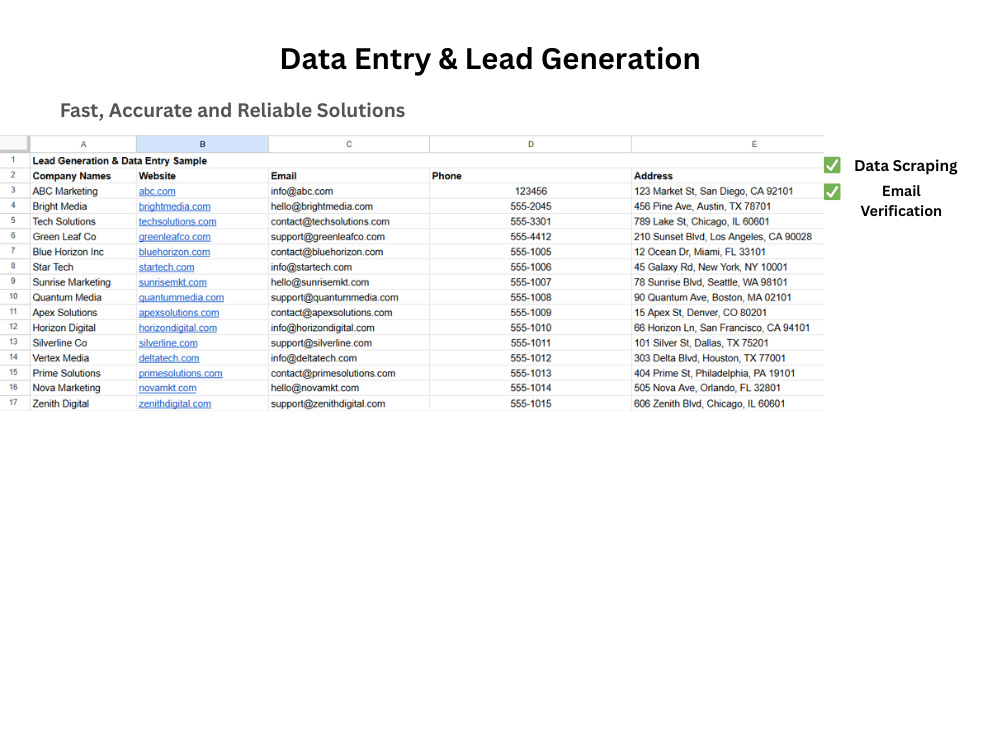Select row 10 header number
Screen dimensions: 1000x750
click(13, 297)
